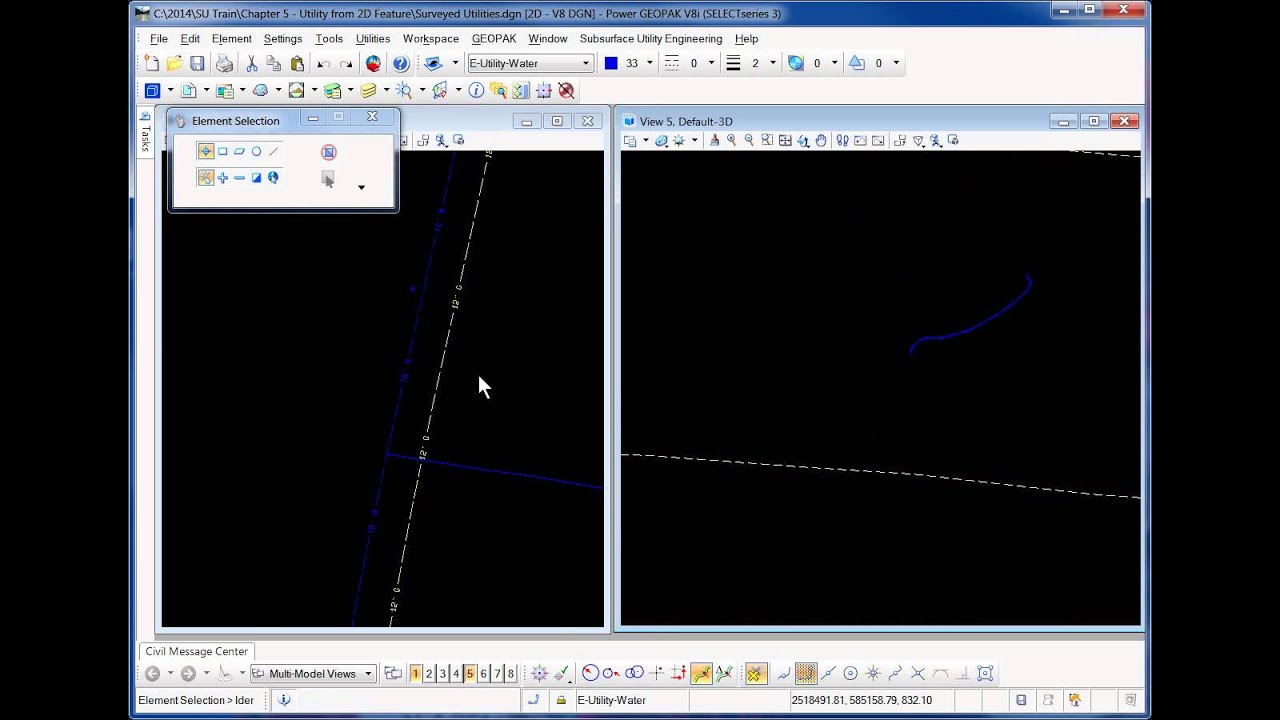Image resolution: width=1280 pixels, height=720 pixels.
Task: Click Disable Handles icon in Element Selection
Action: 328,152
